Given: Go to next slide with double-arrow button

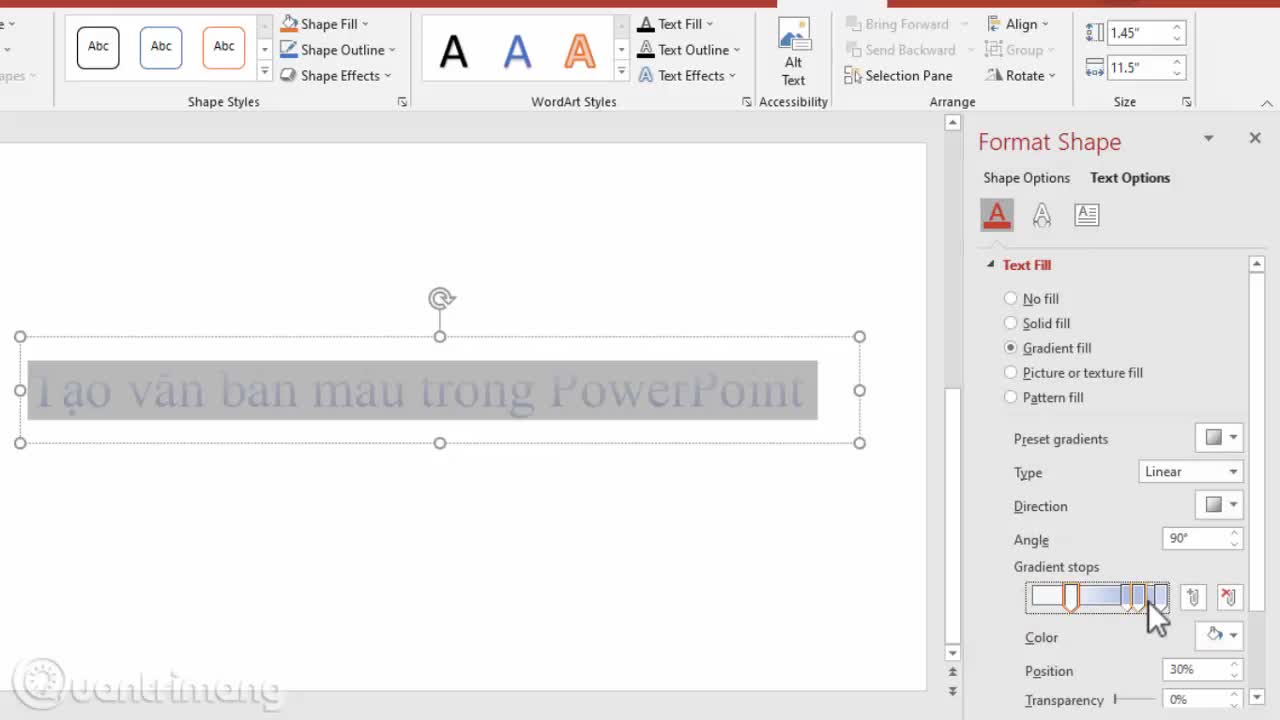Looking at the screenshot, I should (x=952, y=690).
